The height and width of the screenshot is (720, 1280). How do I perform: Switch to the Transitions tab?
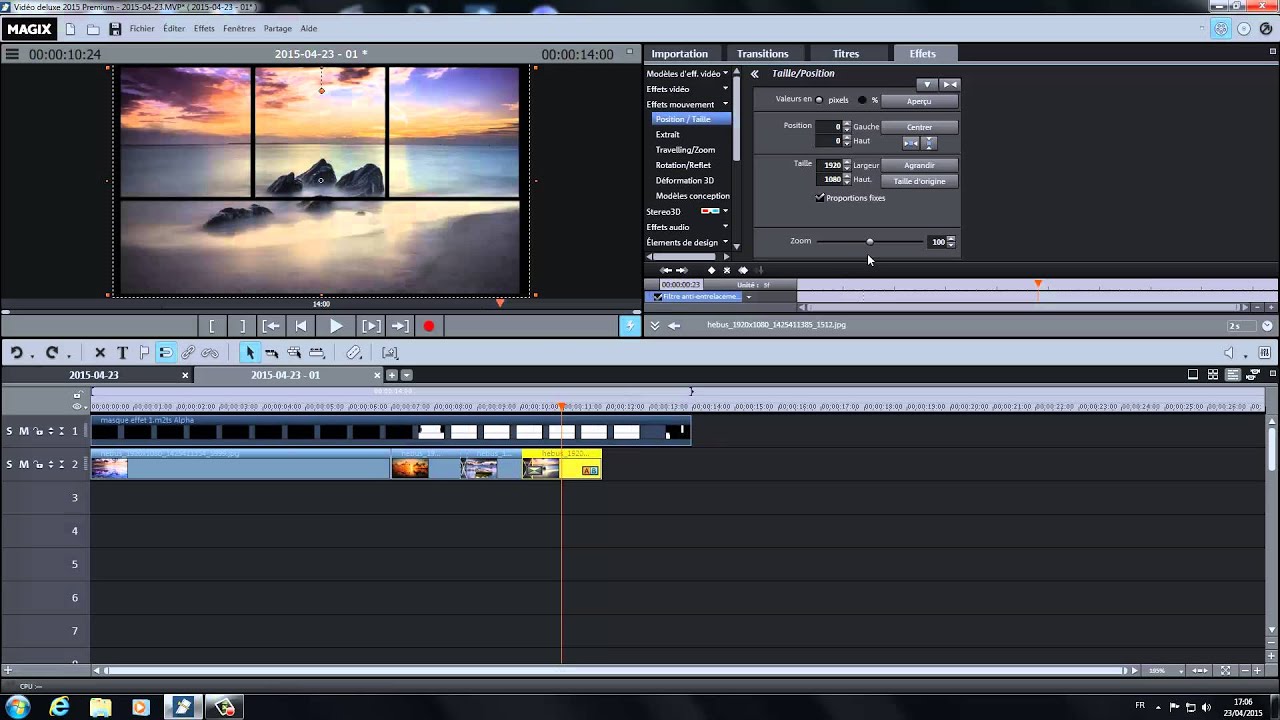[x=763, y=54]
